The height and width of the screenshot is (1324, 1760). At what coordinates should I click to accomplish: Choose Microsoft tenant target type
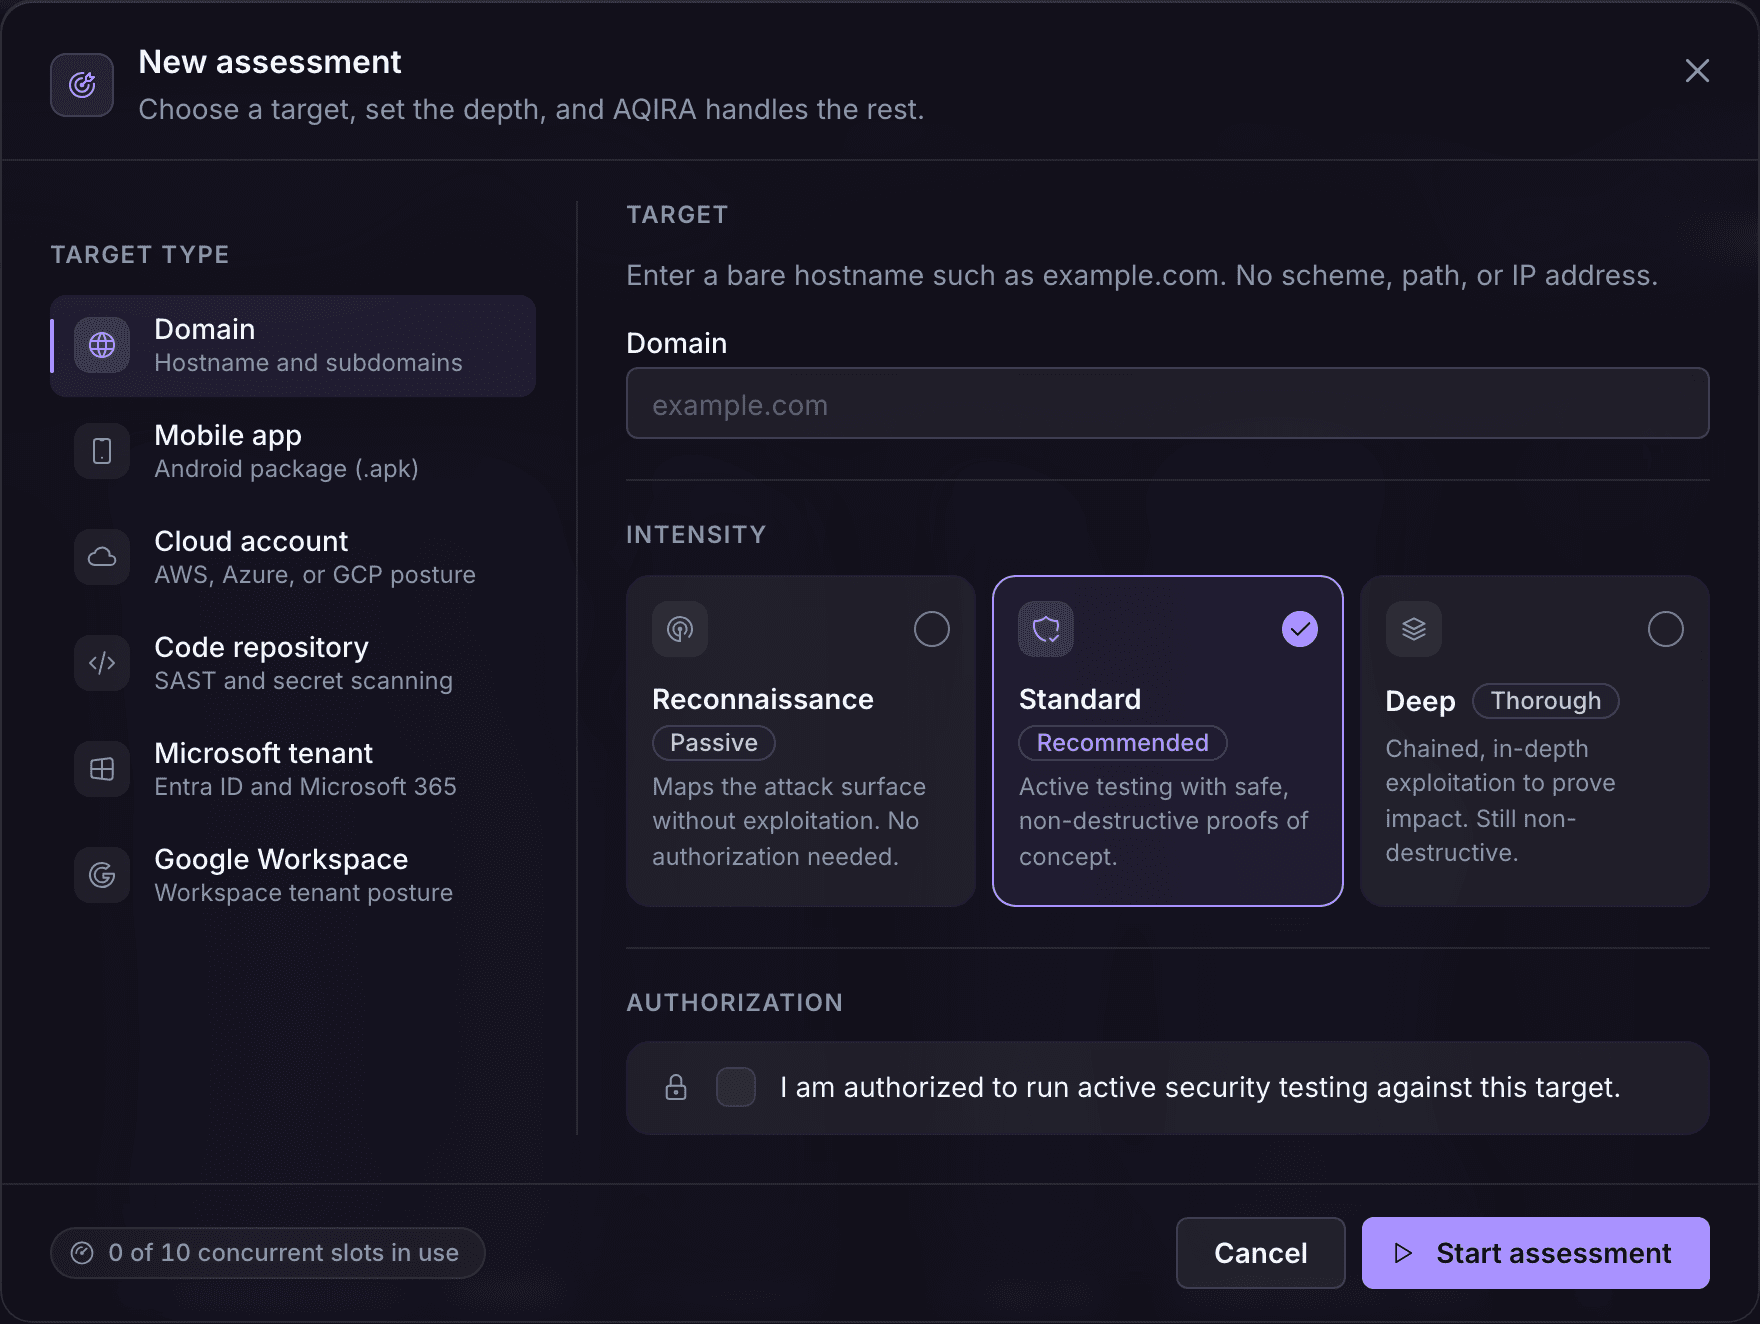[x=293, y=770]
